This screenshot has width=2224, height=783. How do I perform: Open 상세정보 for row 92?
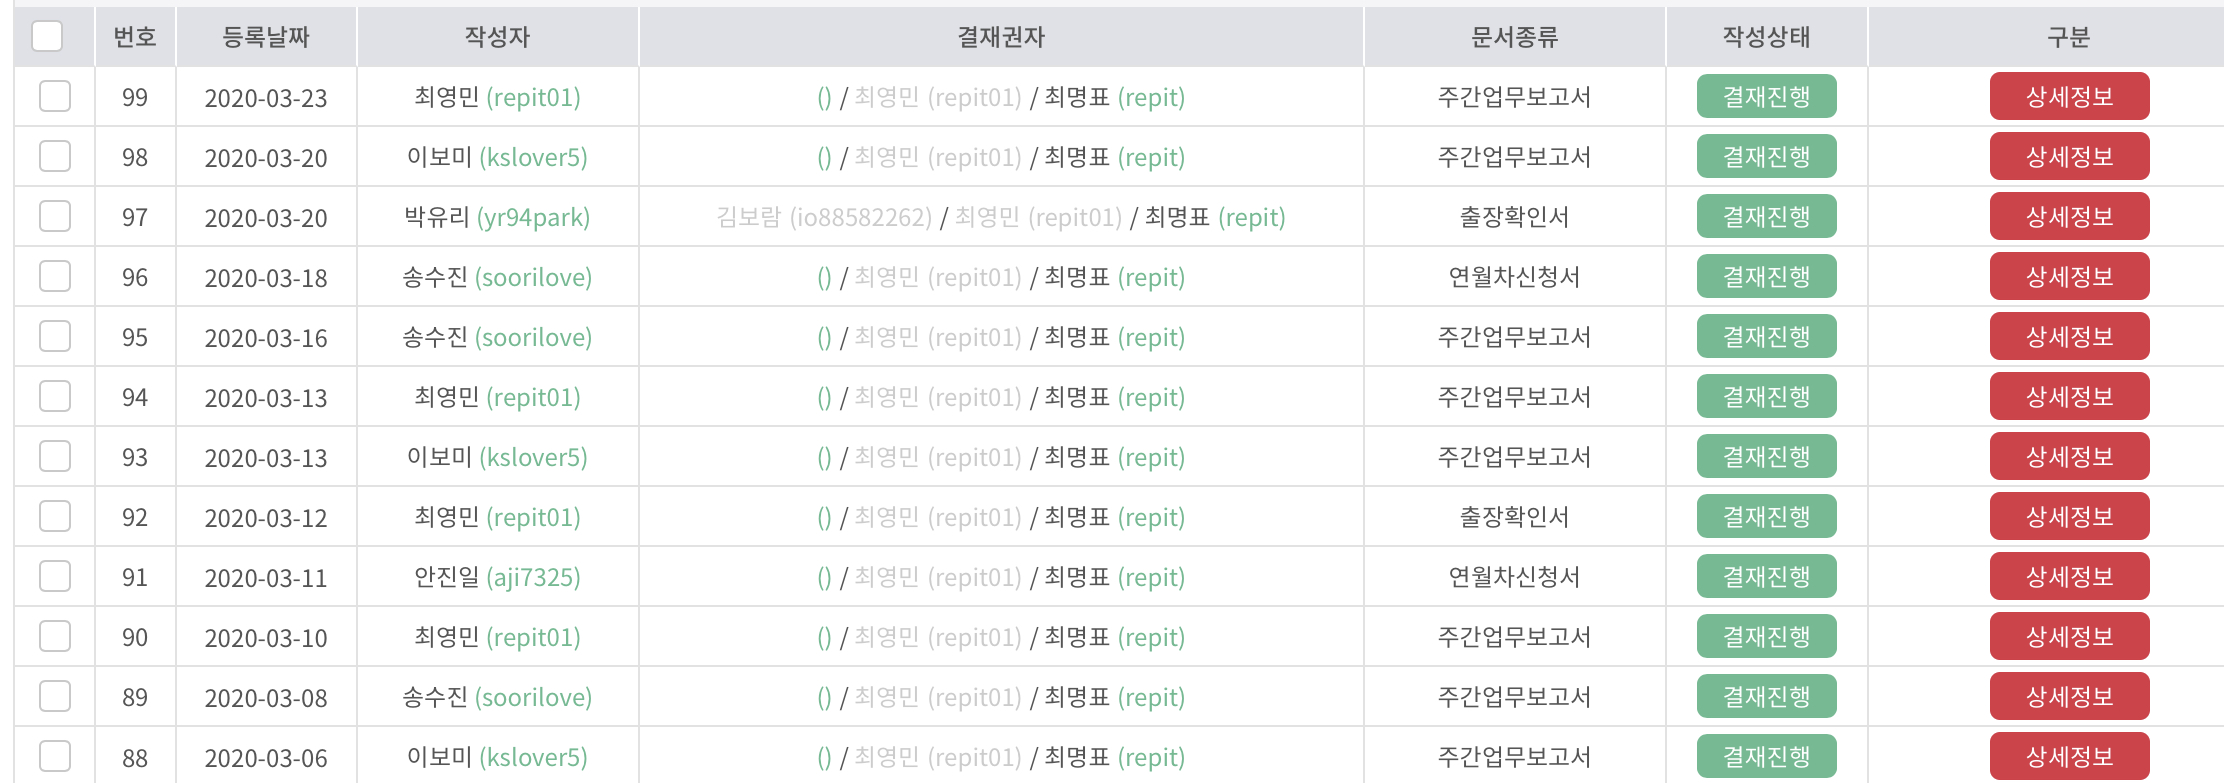coord(2069,516)
